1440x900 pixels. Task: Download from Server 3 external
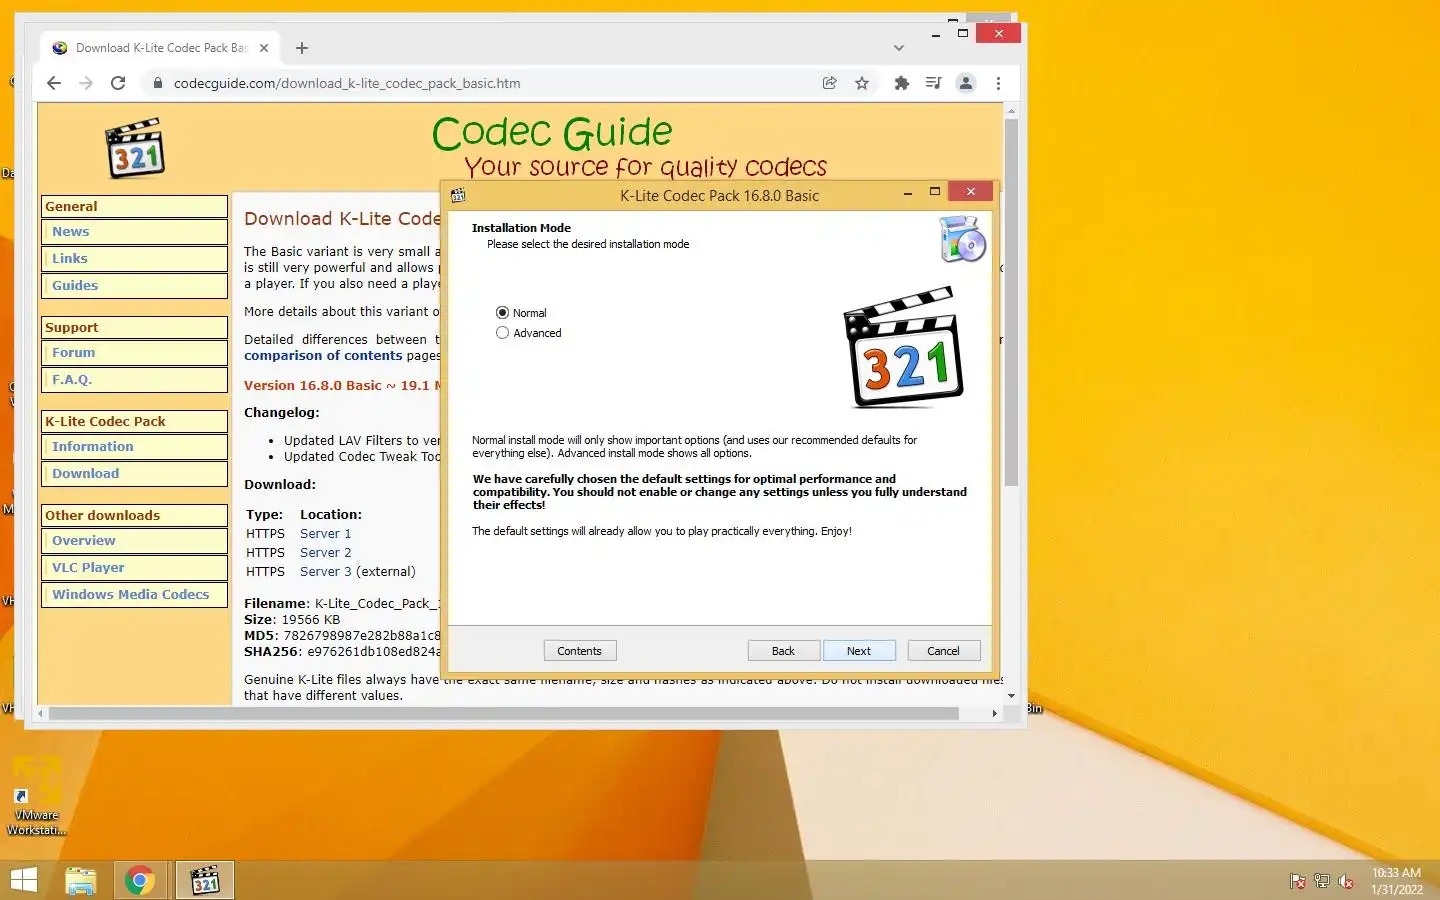(x=325, y=572)
